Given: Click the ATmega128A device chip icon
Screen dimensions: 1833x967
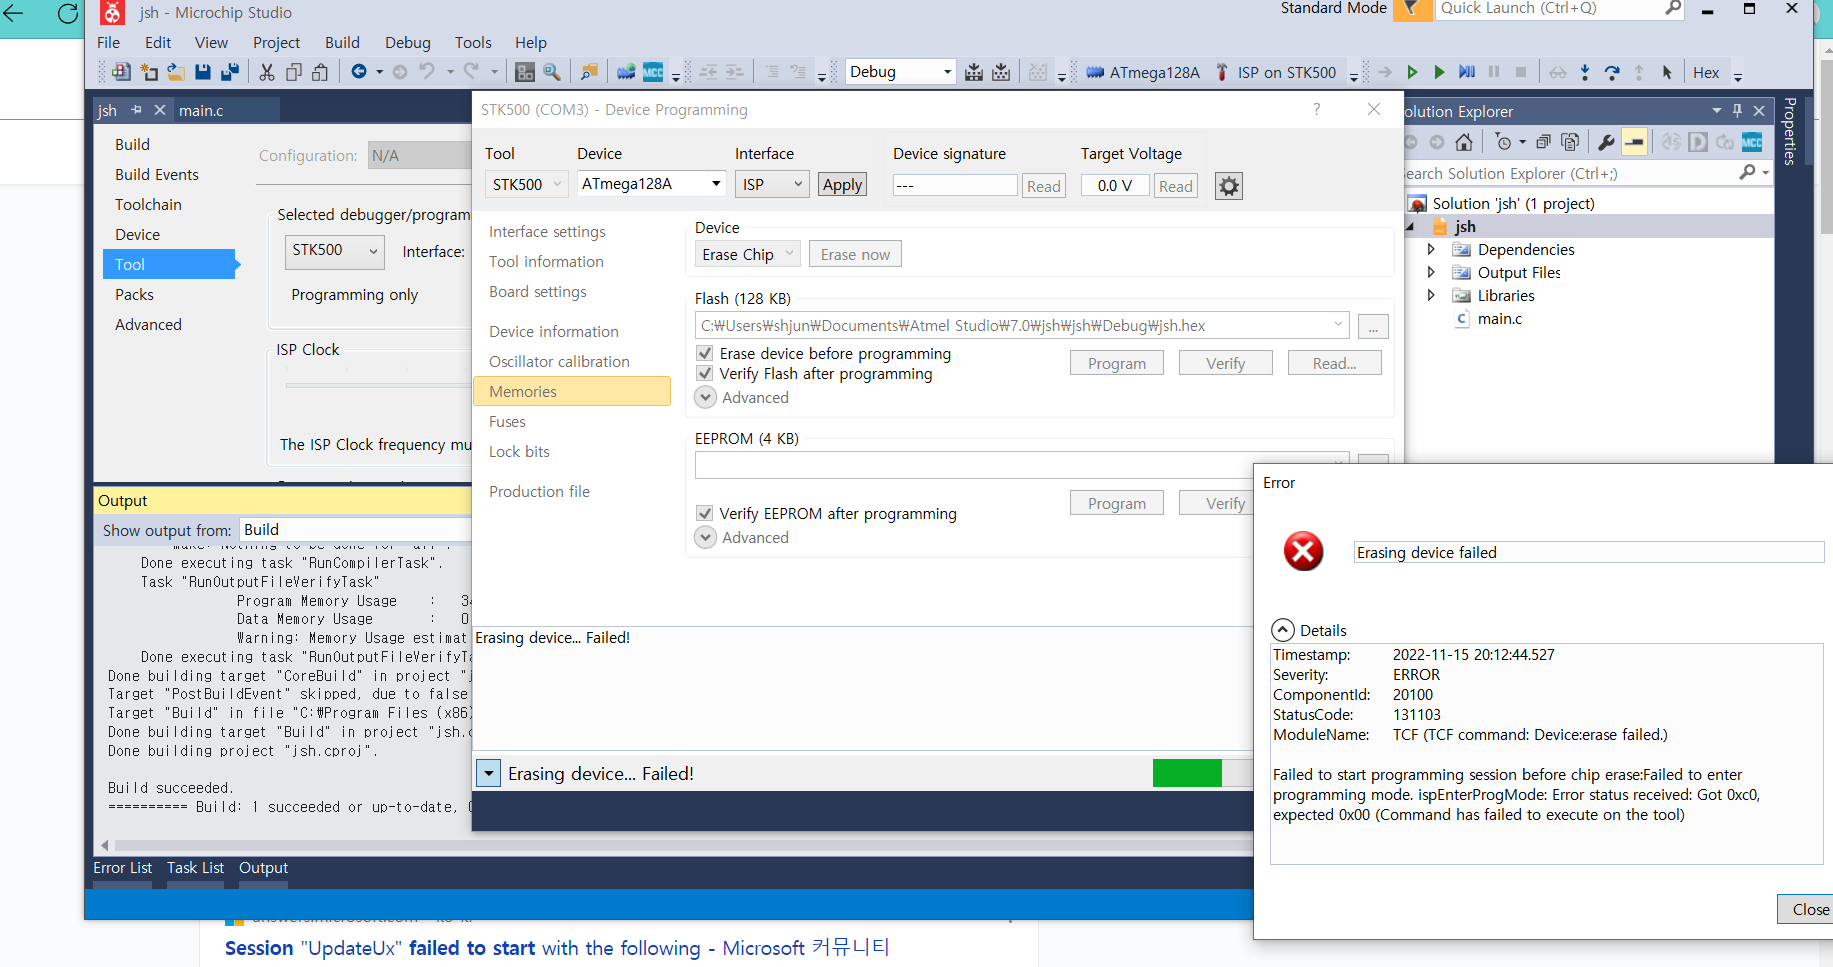Looking at the screenshot, I should 1095,72.
